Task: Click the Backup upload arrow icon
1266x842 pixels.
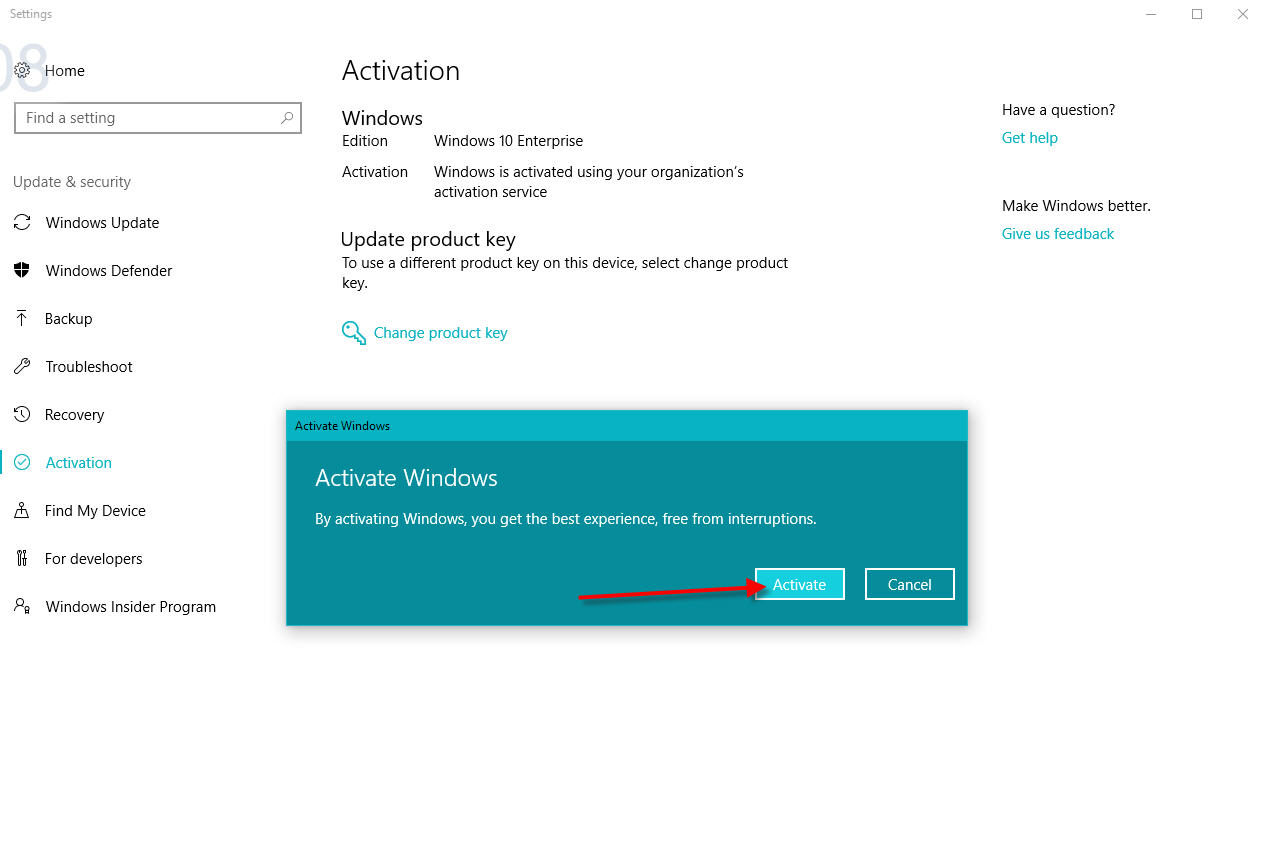Action: pos(22,319)
